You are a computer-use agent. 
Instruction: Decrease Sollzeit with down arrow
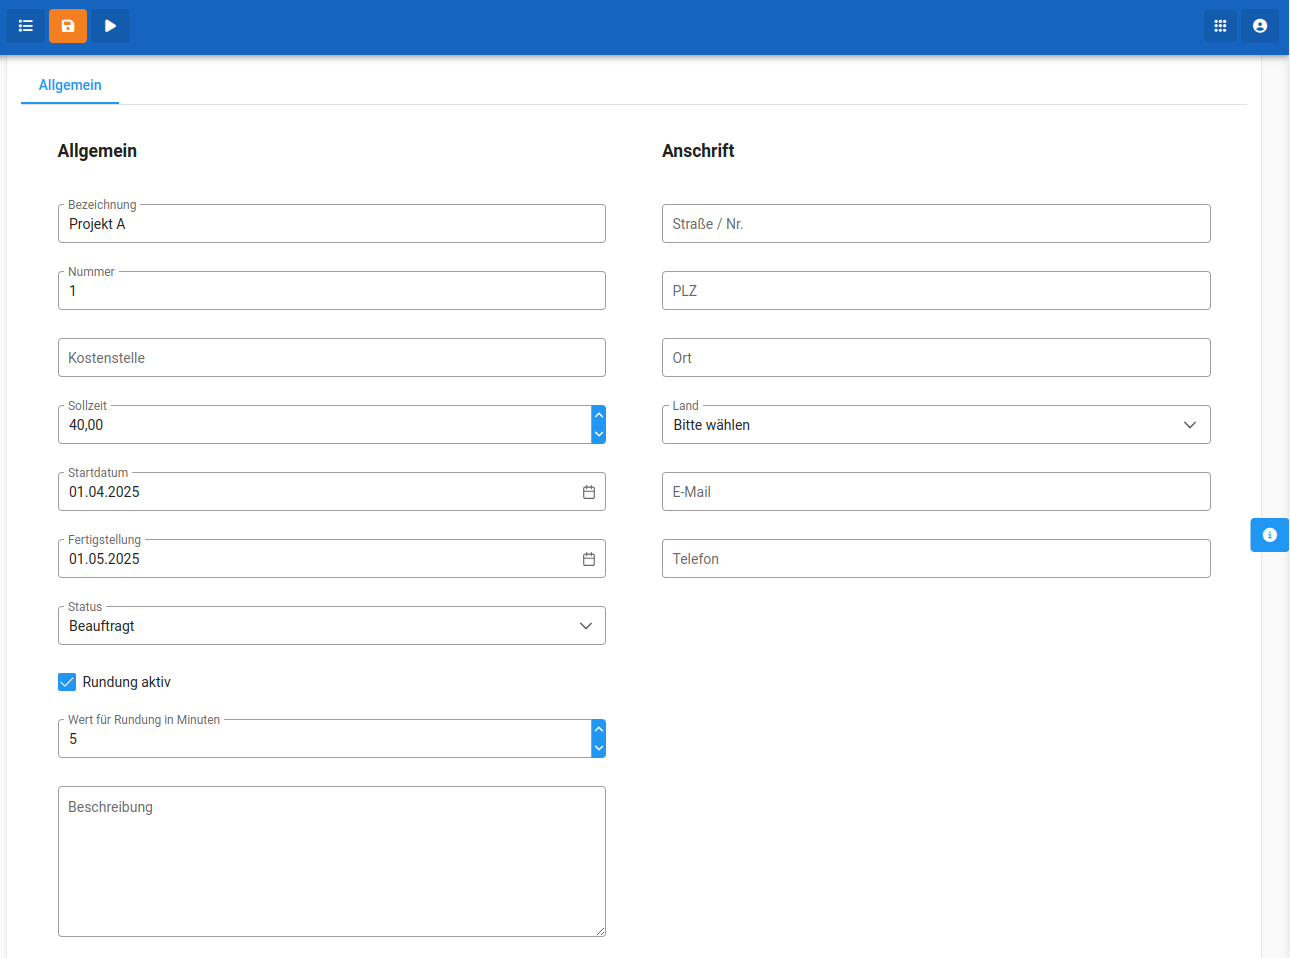point(599,434)
